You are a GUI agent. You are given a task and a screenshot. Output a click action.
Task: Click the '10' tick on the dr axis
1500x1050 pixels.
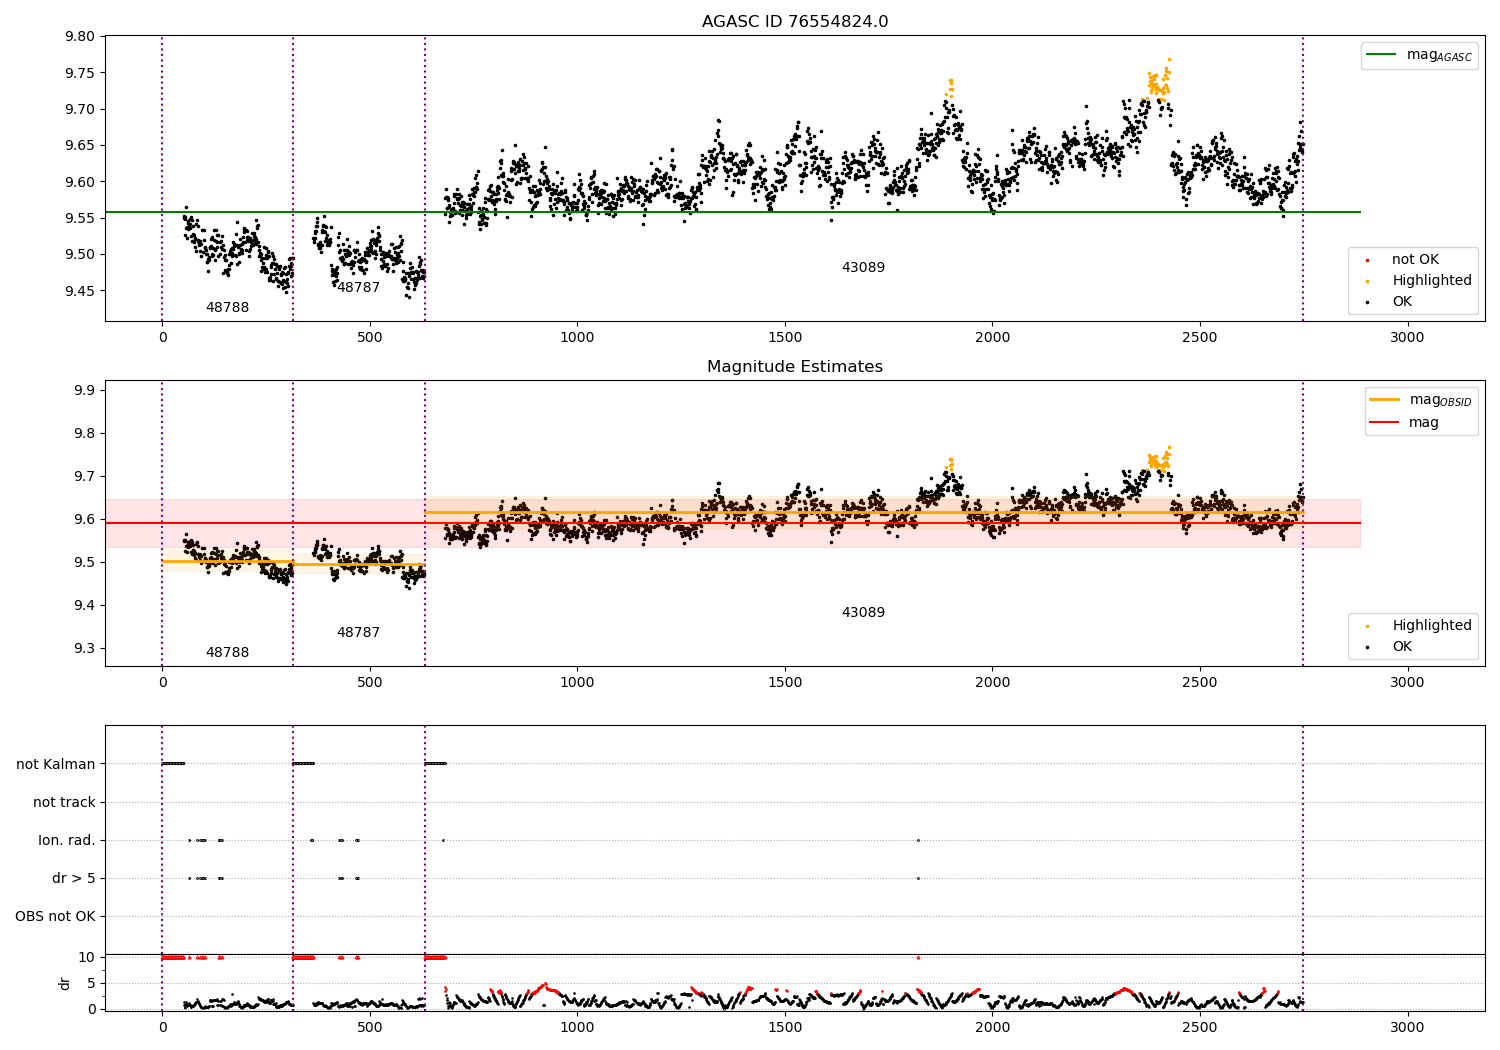(x=87, y=958)
